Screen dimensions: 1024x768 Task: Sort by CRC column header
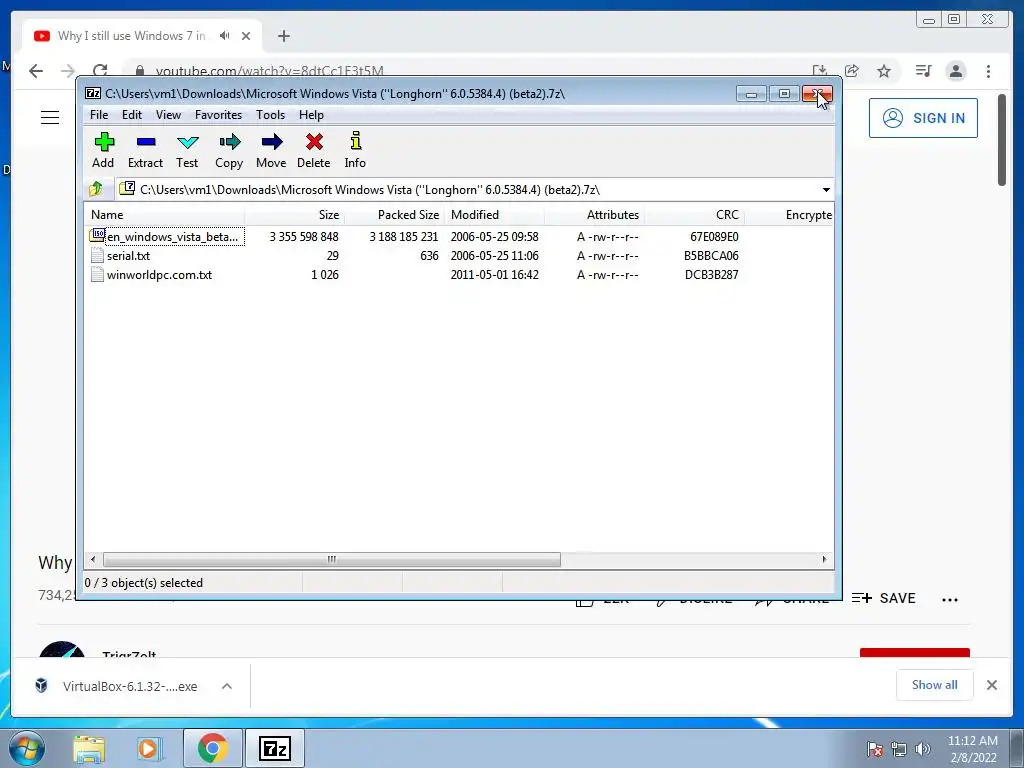tap(694, 215)
